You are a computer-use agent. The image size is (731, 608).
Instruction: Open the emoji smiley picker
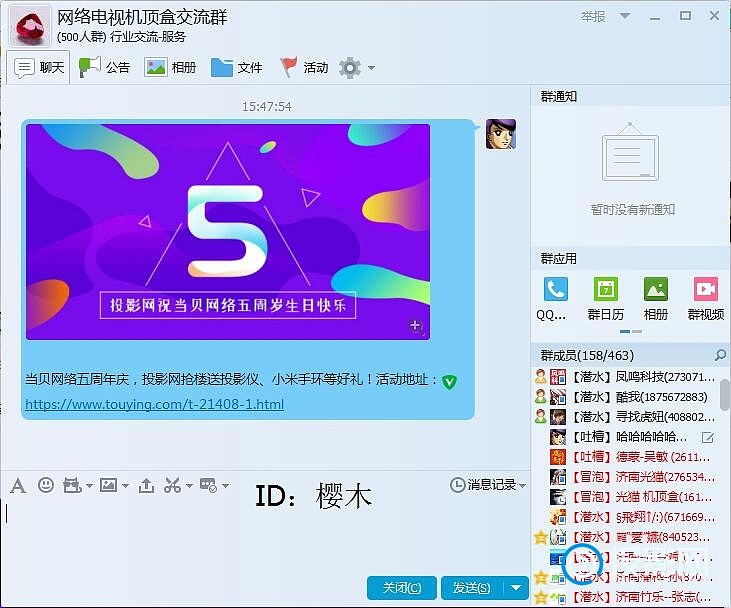click(45, 485)
